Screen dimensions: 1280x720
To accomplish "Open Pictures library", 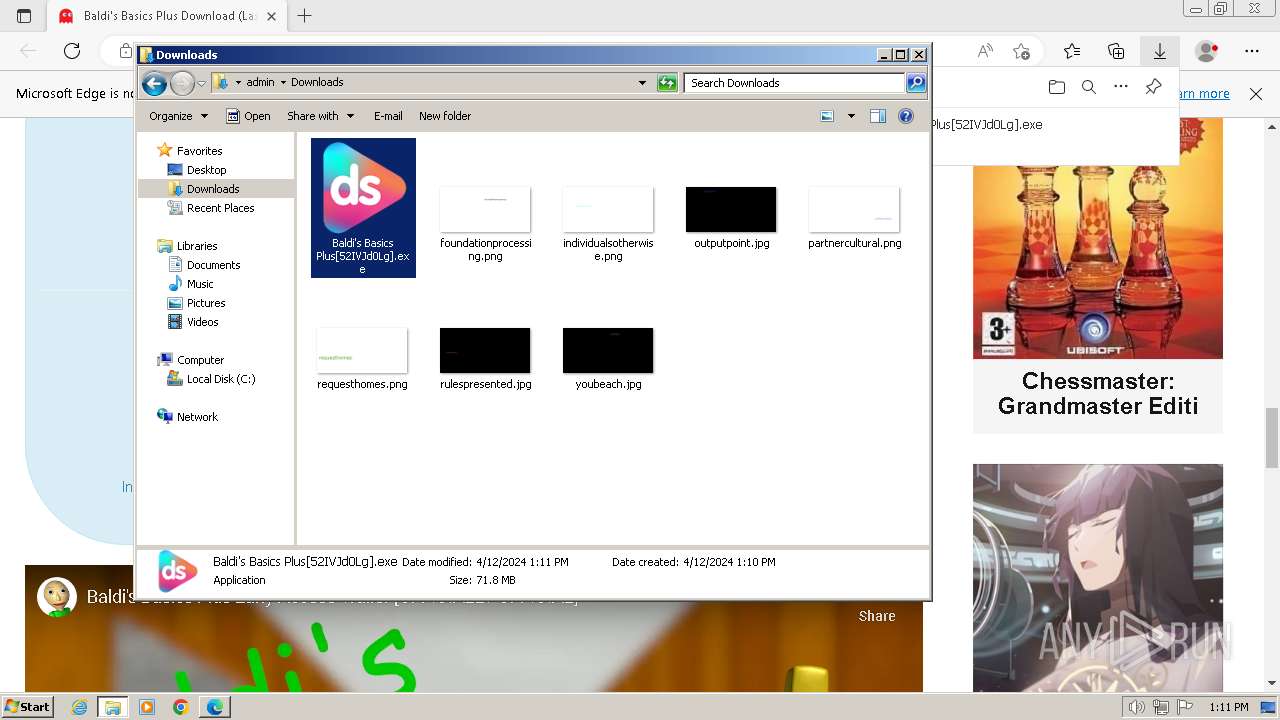I will point(206,303).
